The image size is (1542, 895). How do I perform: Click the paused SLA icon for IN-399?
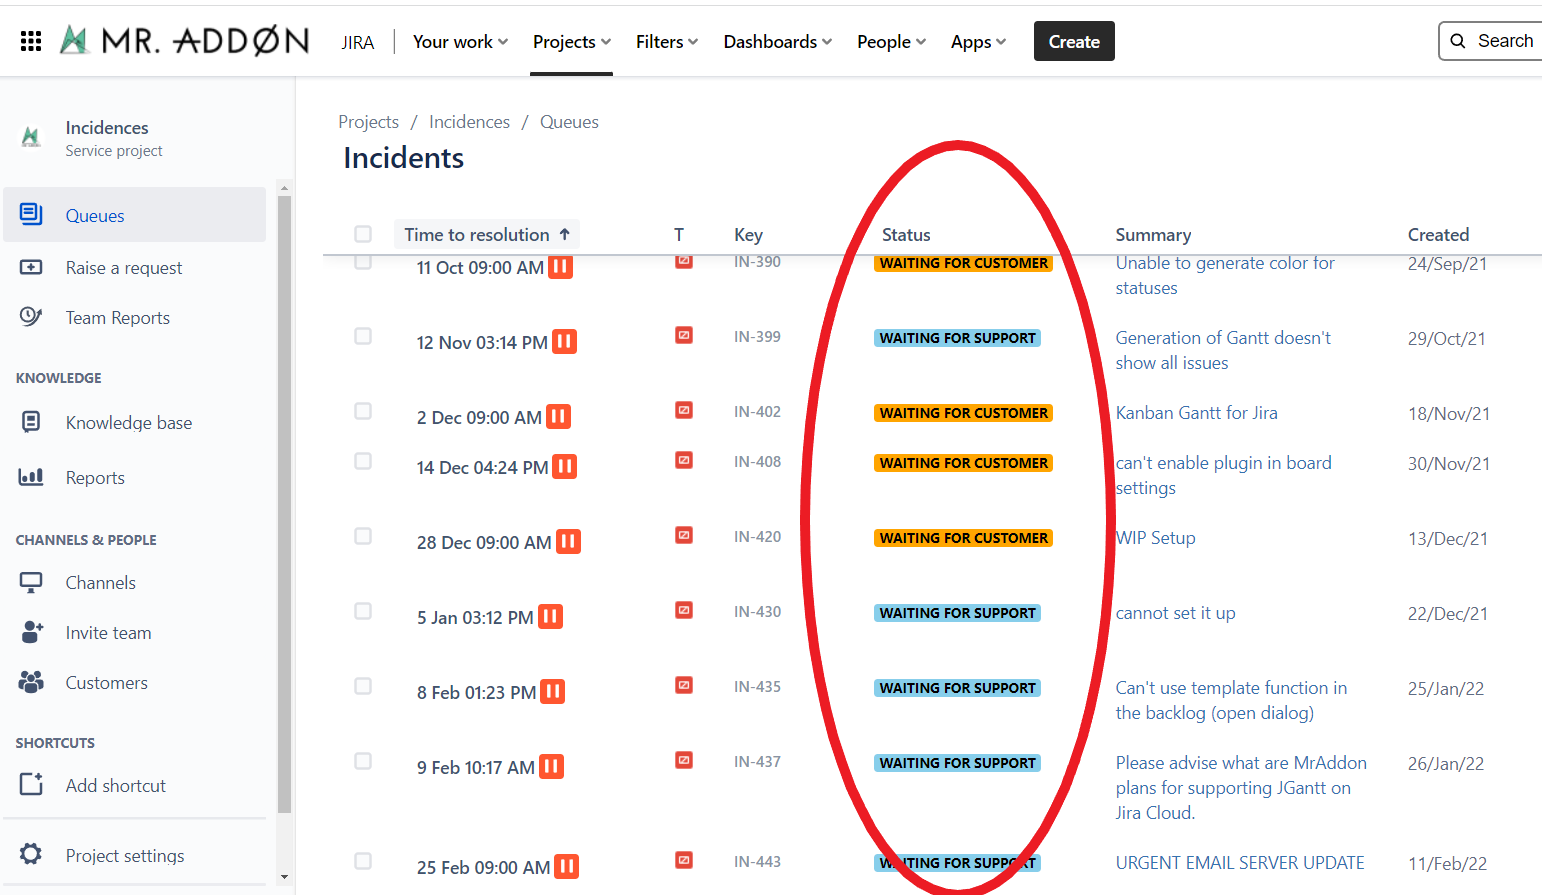(x=565, y=342)
